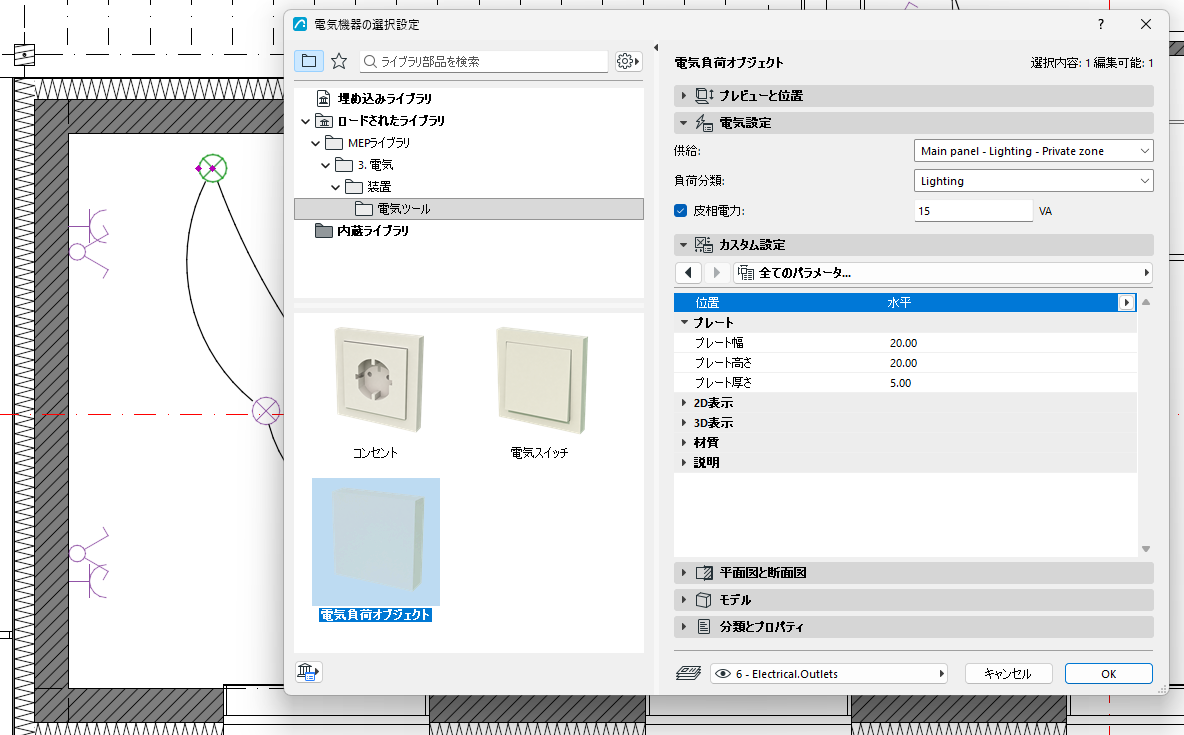This screenshot has width=1184, height=735.
Task: Open the 全てのパラメータ selector
Action: click(942, 273)
